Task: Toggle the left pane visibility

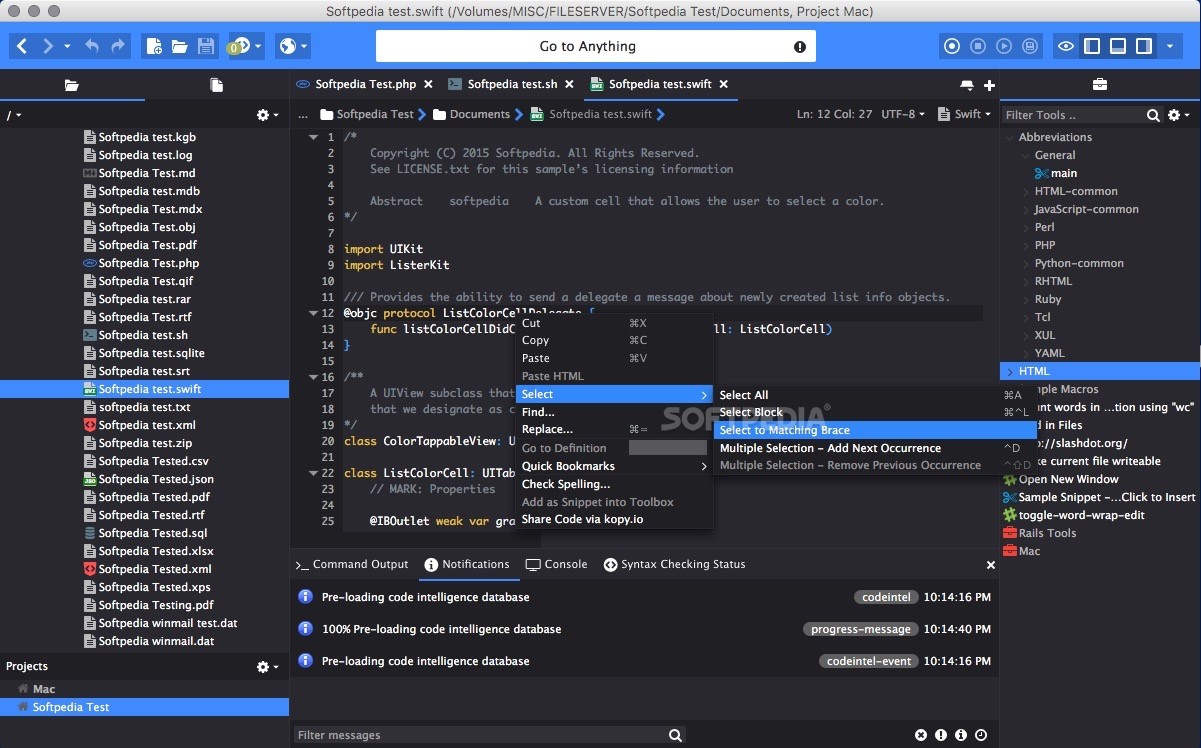Action: click(1092, 46)
